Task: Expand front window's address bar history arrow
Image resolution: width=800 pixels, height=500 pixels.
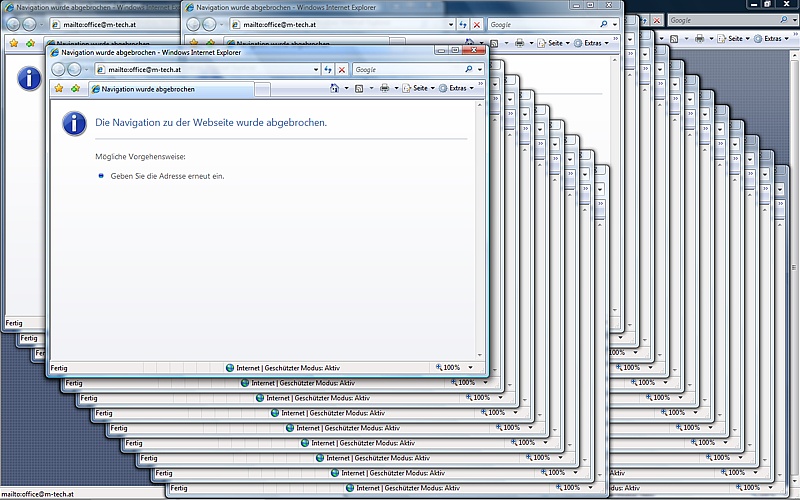Action: pos(316,69)
